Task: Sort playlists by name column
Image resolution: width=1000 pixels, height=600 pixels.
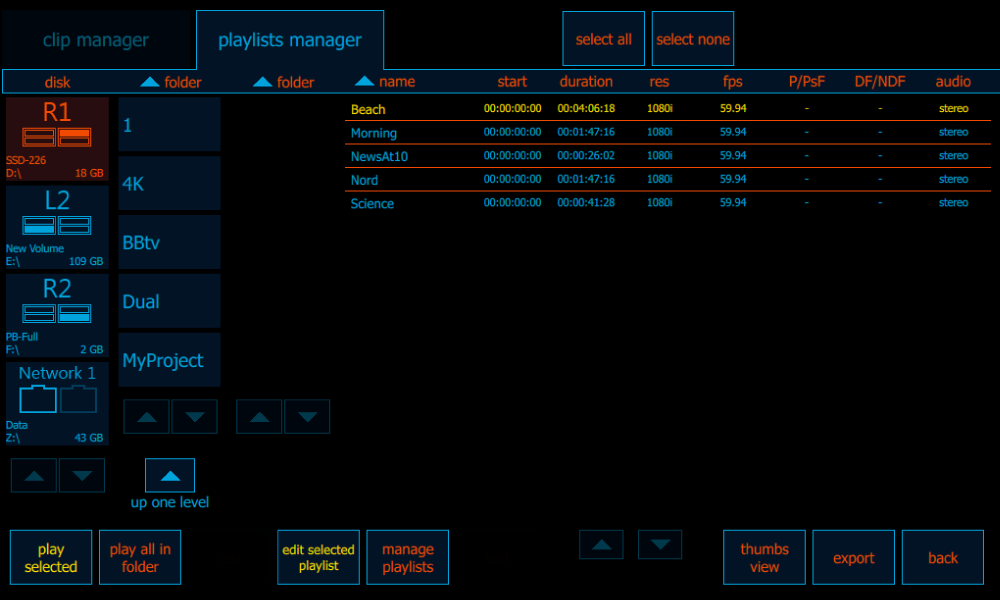Action: tap(385, 81)
